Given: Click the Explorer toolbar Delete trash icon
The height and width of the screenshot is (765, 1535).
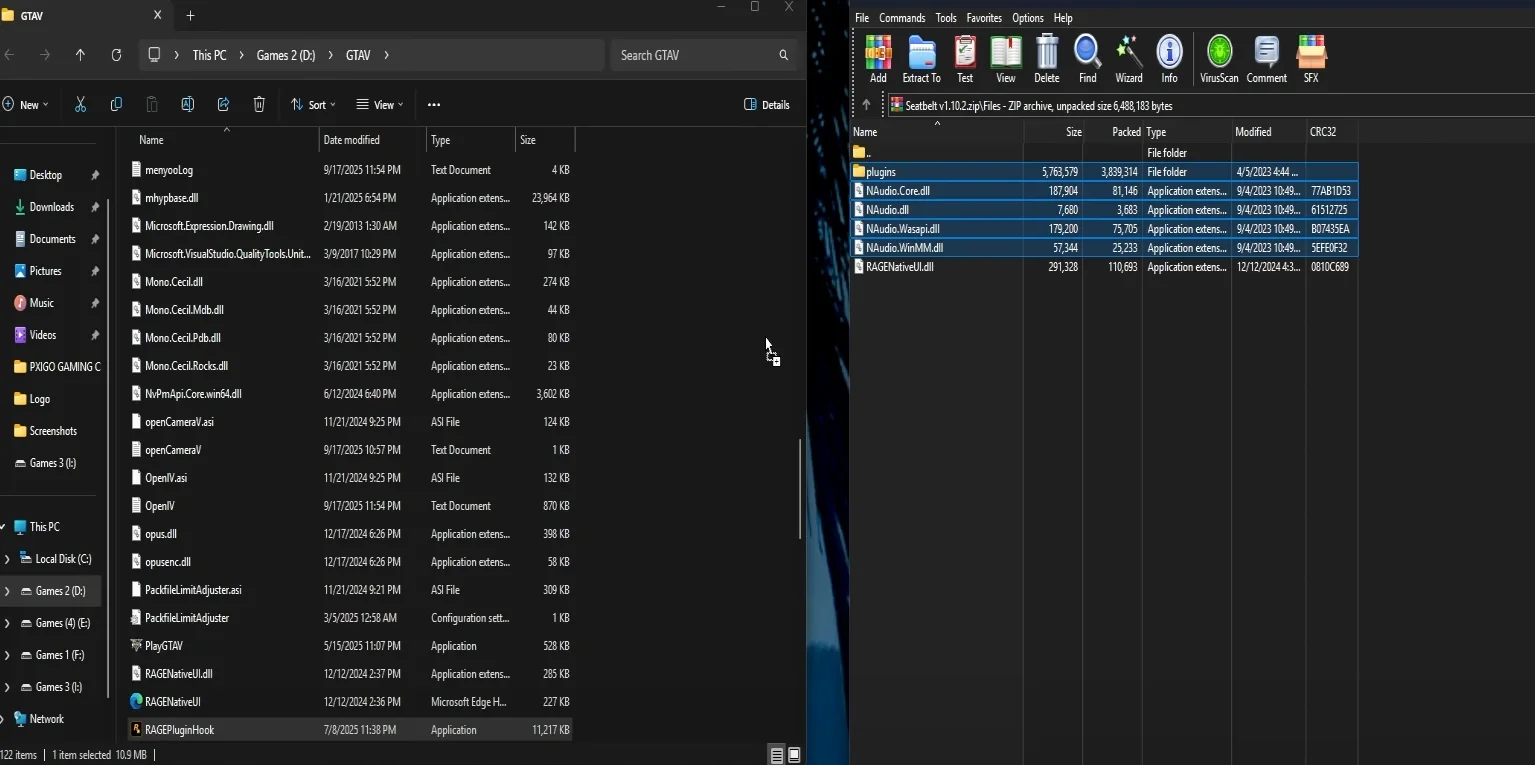Looking at the screenshot, I should 259,105.
